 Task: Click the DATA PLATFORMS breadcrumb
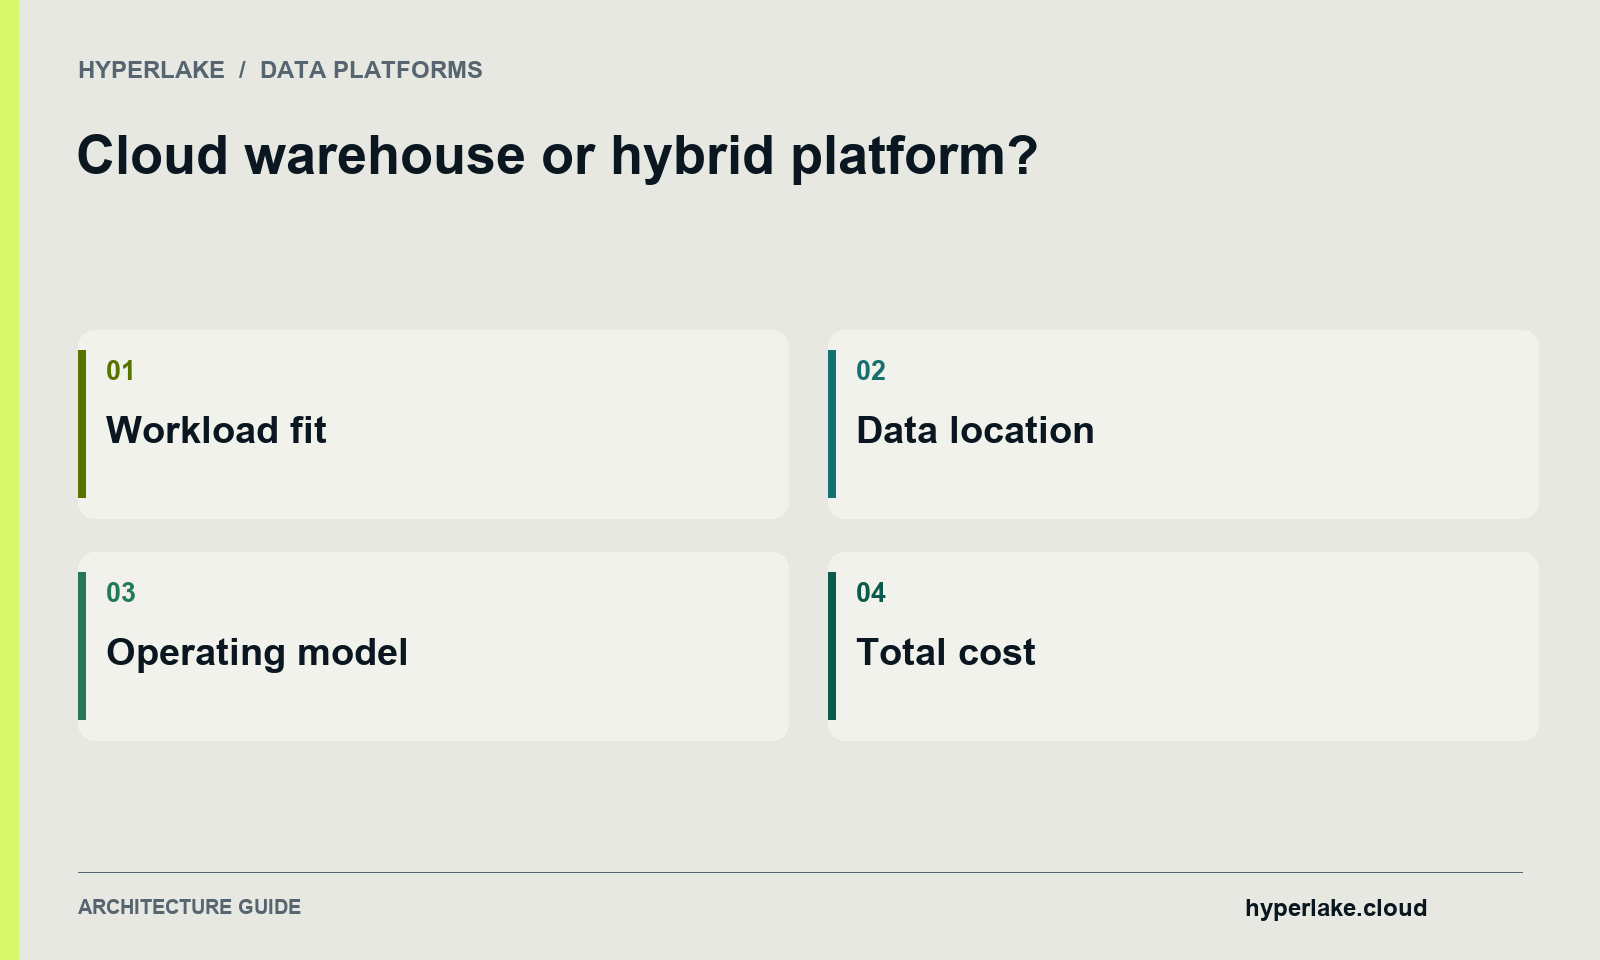pos(371,70)
